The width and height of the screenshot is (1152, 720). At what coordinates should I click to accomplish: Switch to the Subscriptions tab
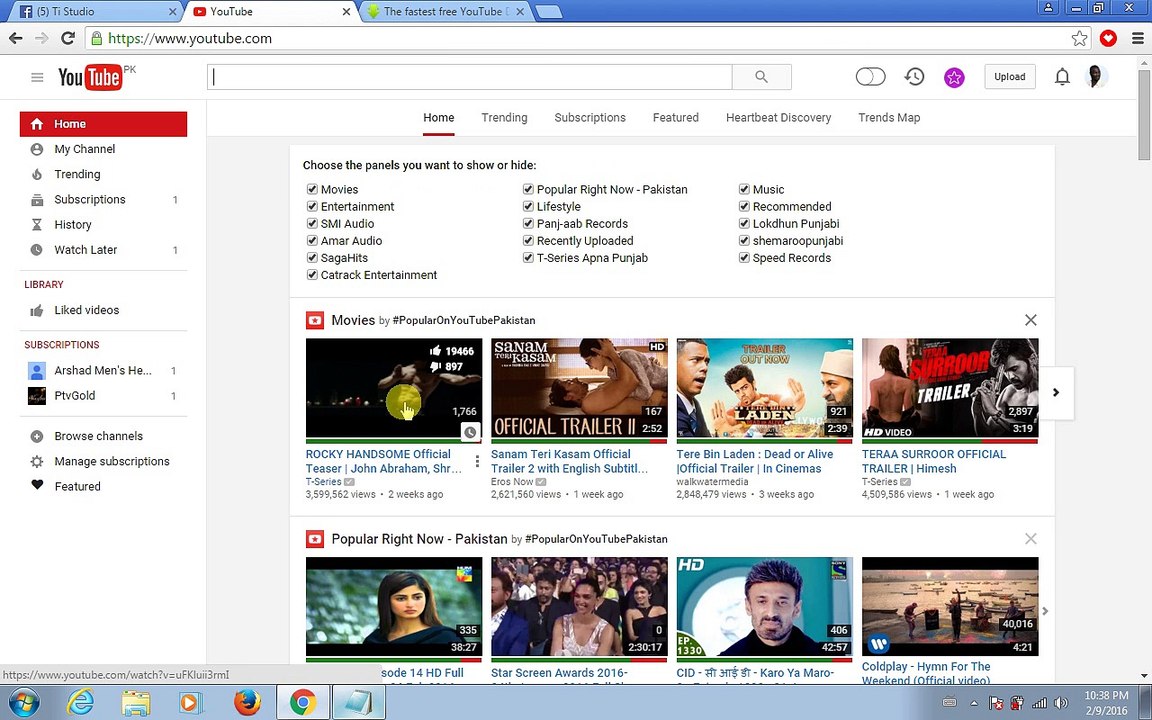(x=590, y=118)
